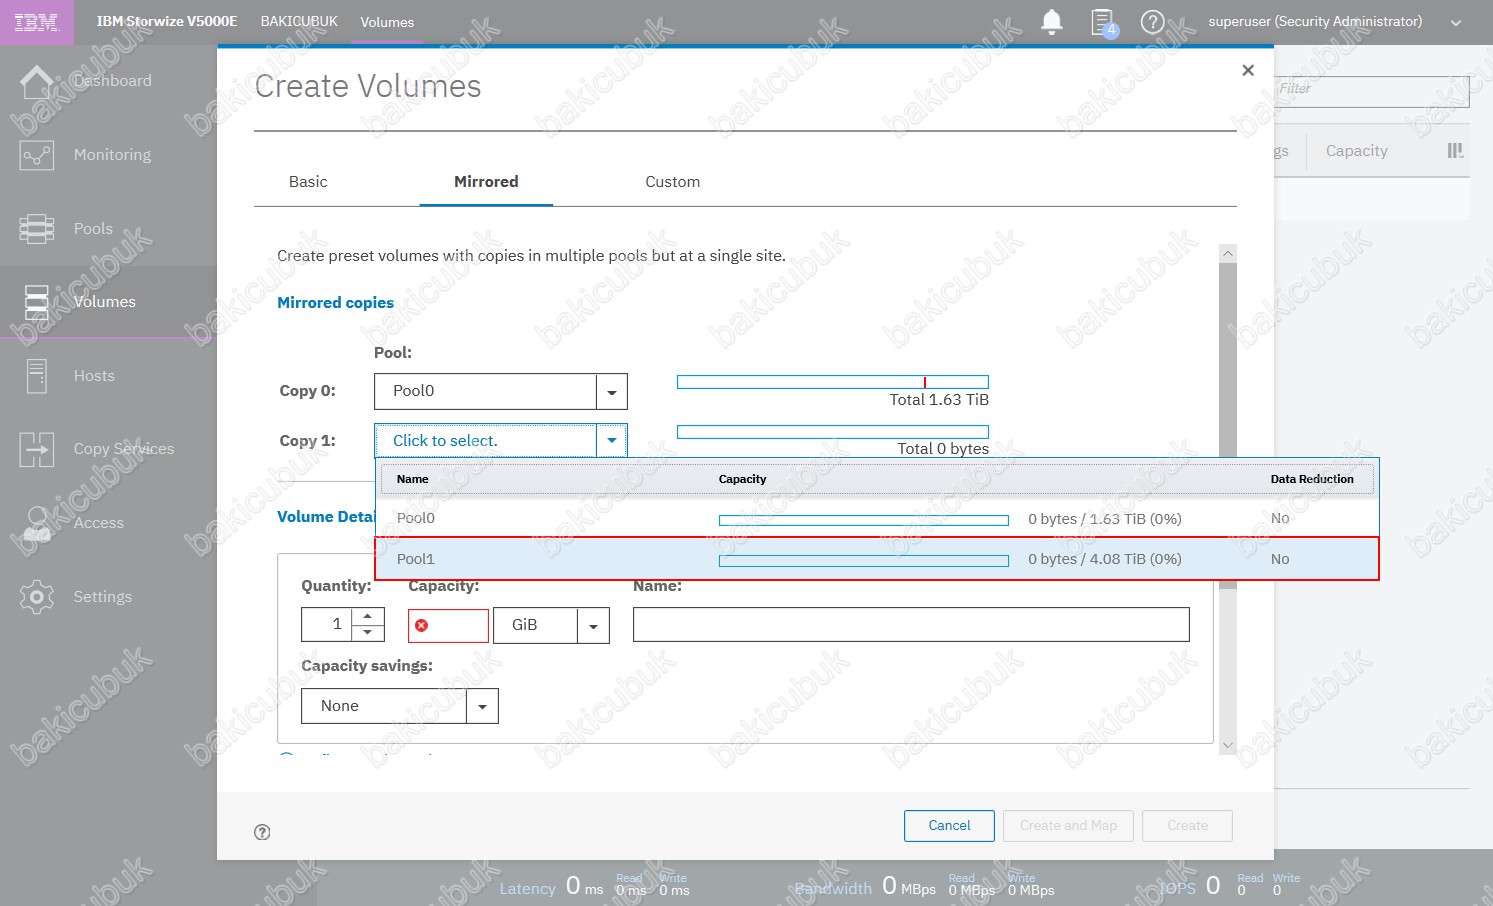
Task: Click the Create and Map button
Action: 1068,826
